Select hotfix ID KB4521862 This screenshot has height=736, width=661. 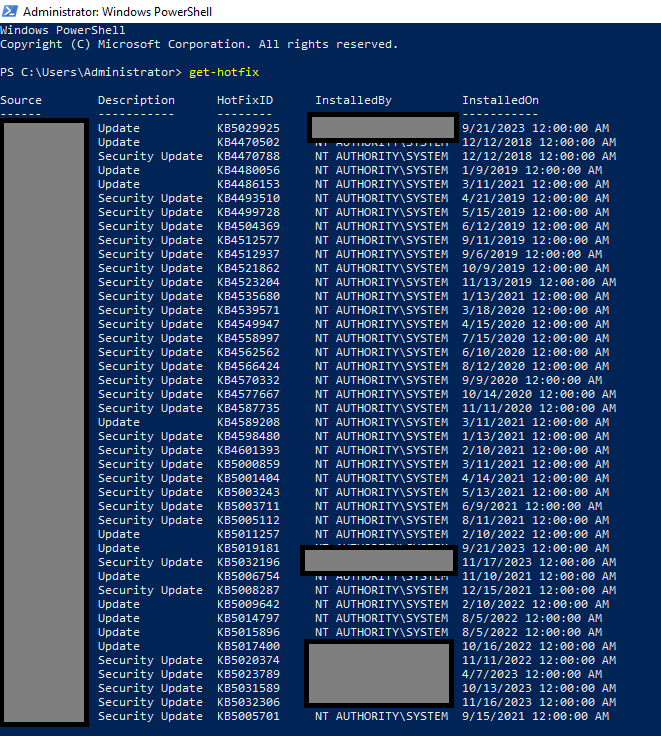coord(248,268)
